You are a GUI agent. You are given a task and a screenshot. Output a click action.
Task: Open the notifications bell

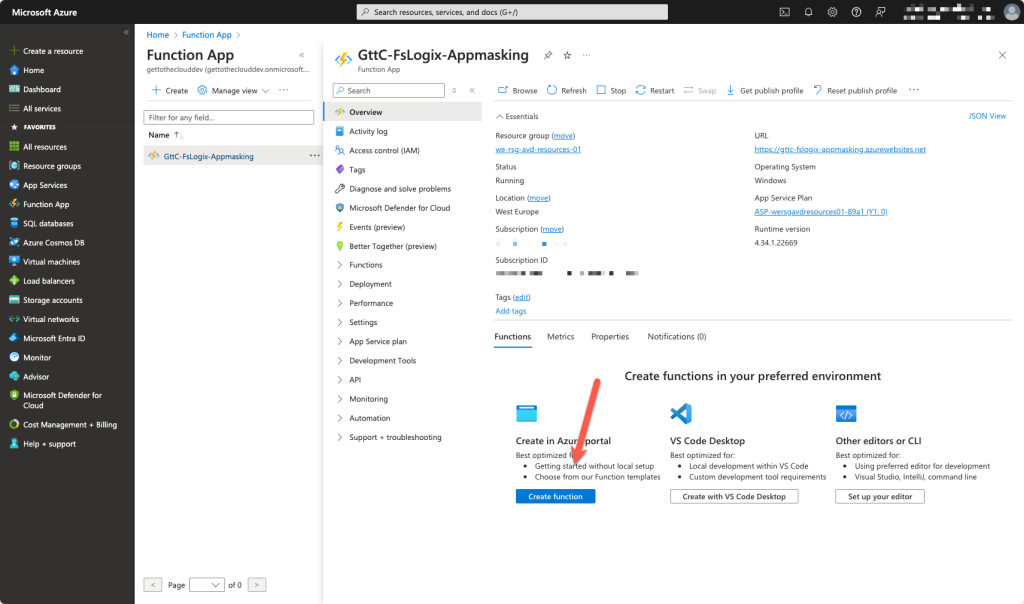click(x=808, y=12)
